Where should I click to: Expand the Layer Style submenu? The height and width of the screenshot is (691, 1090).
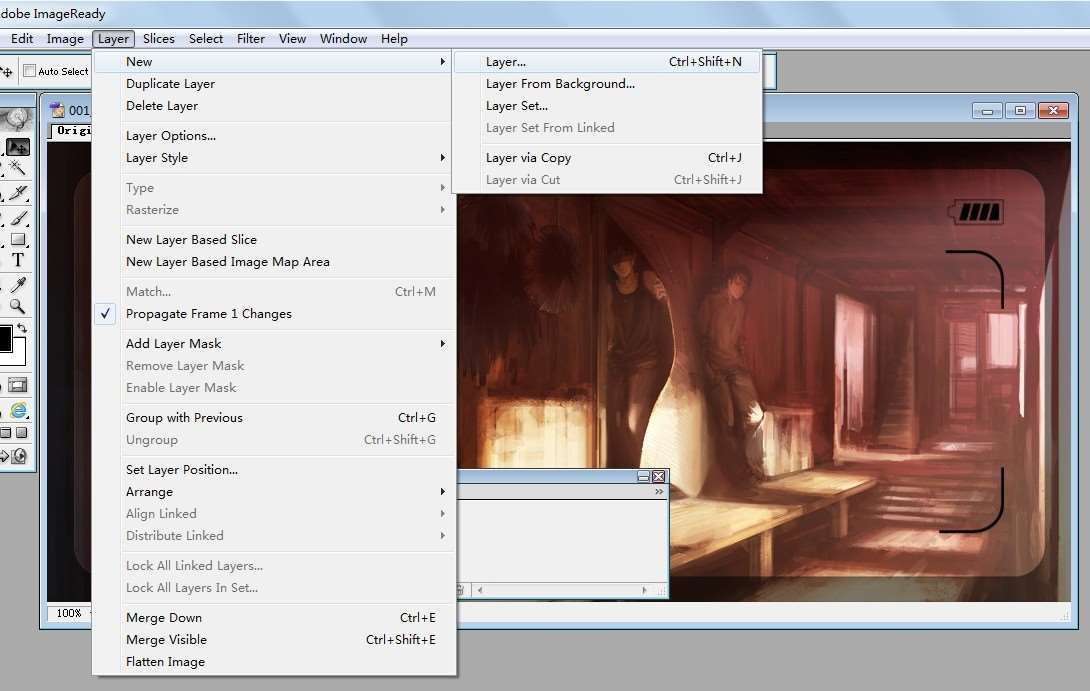coord(443,158)
